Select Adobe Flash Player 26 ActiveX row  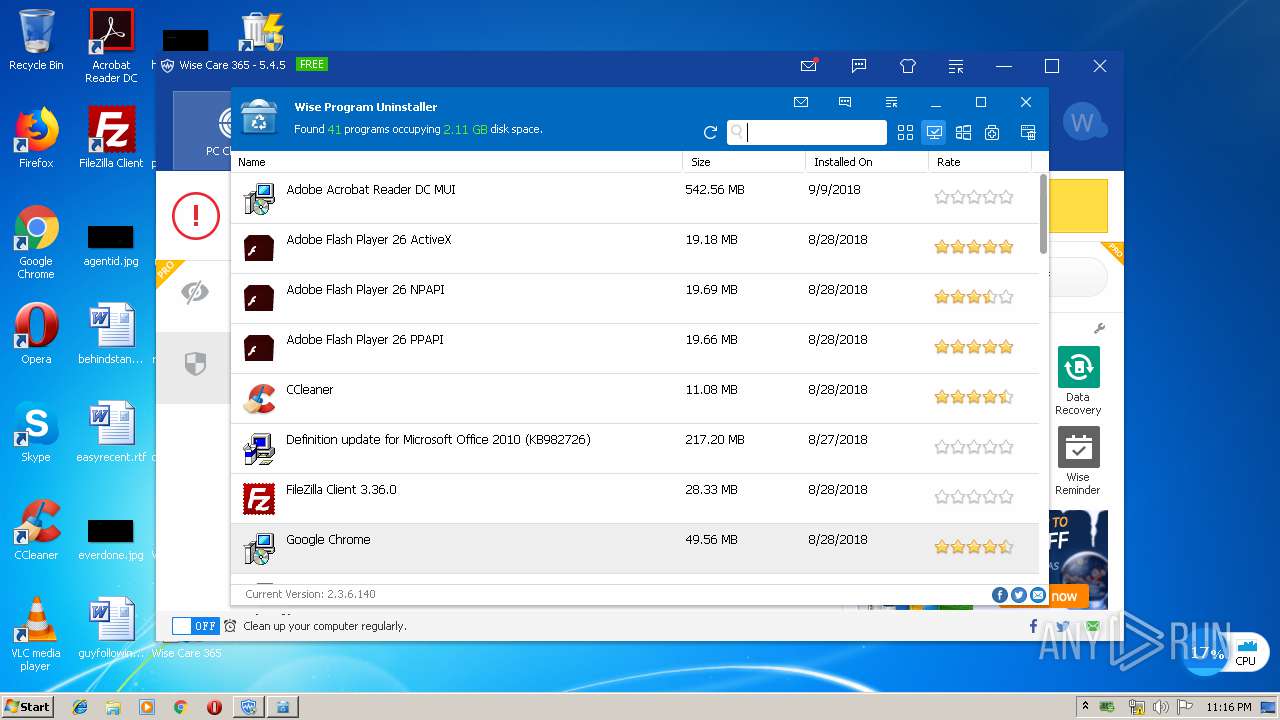click(x=635, y=248)
